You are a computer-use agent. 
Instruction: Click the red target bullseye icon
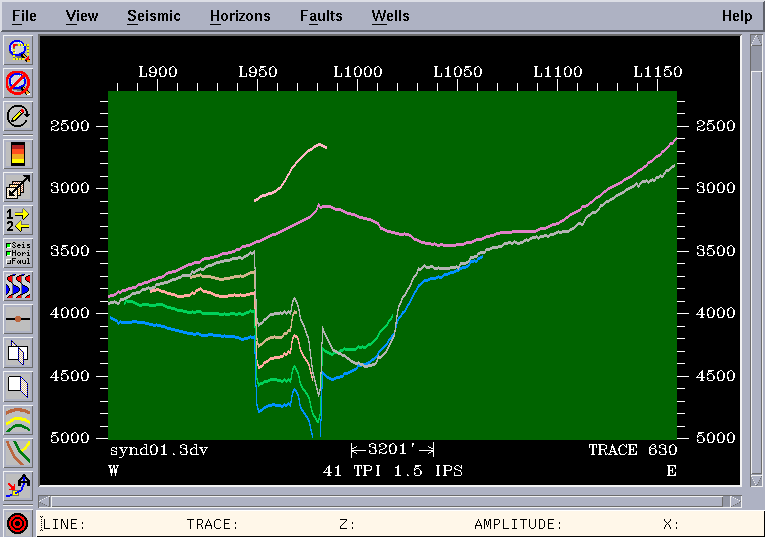(18, 523)
